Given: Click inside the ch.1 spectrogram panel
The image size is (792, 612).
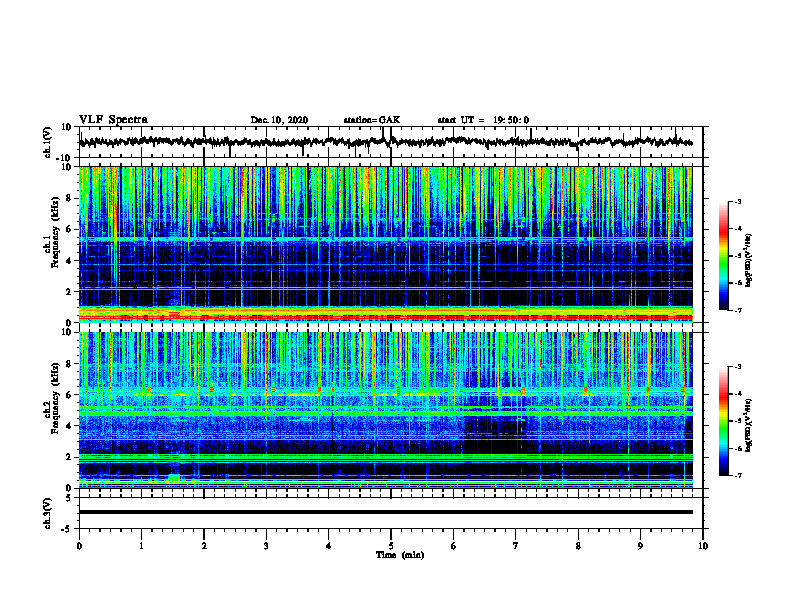Looking at the screenshot, I should (386, 244).
